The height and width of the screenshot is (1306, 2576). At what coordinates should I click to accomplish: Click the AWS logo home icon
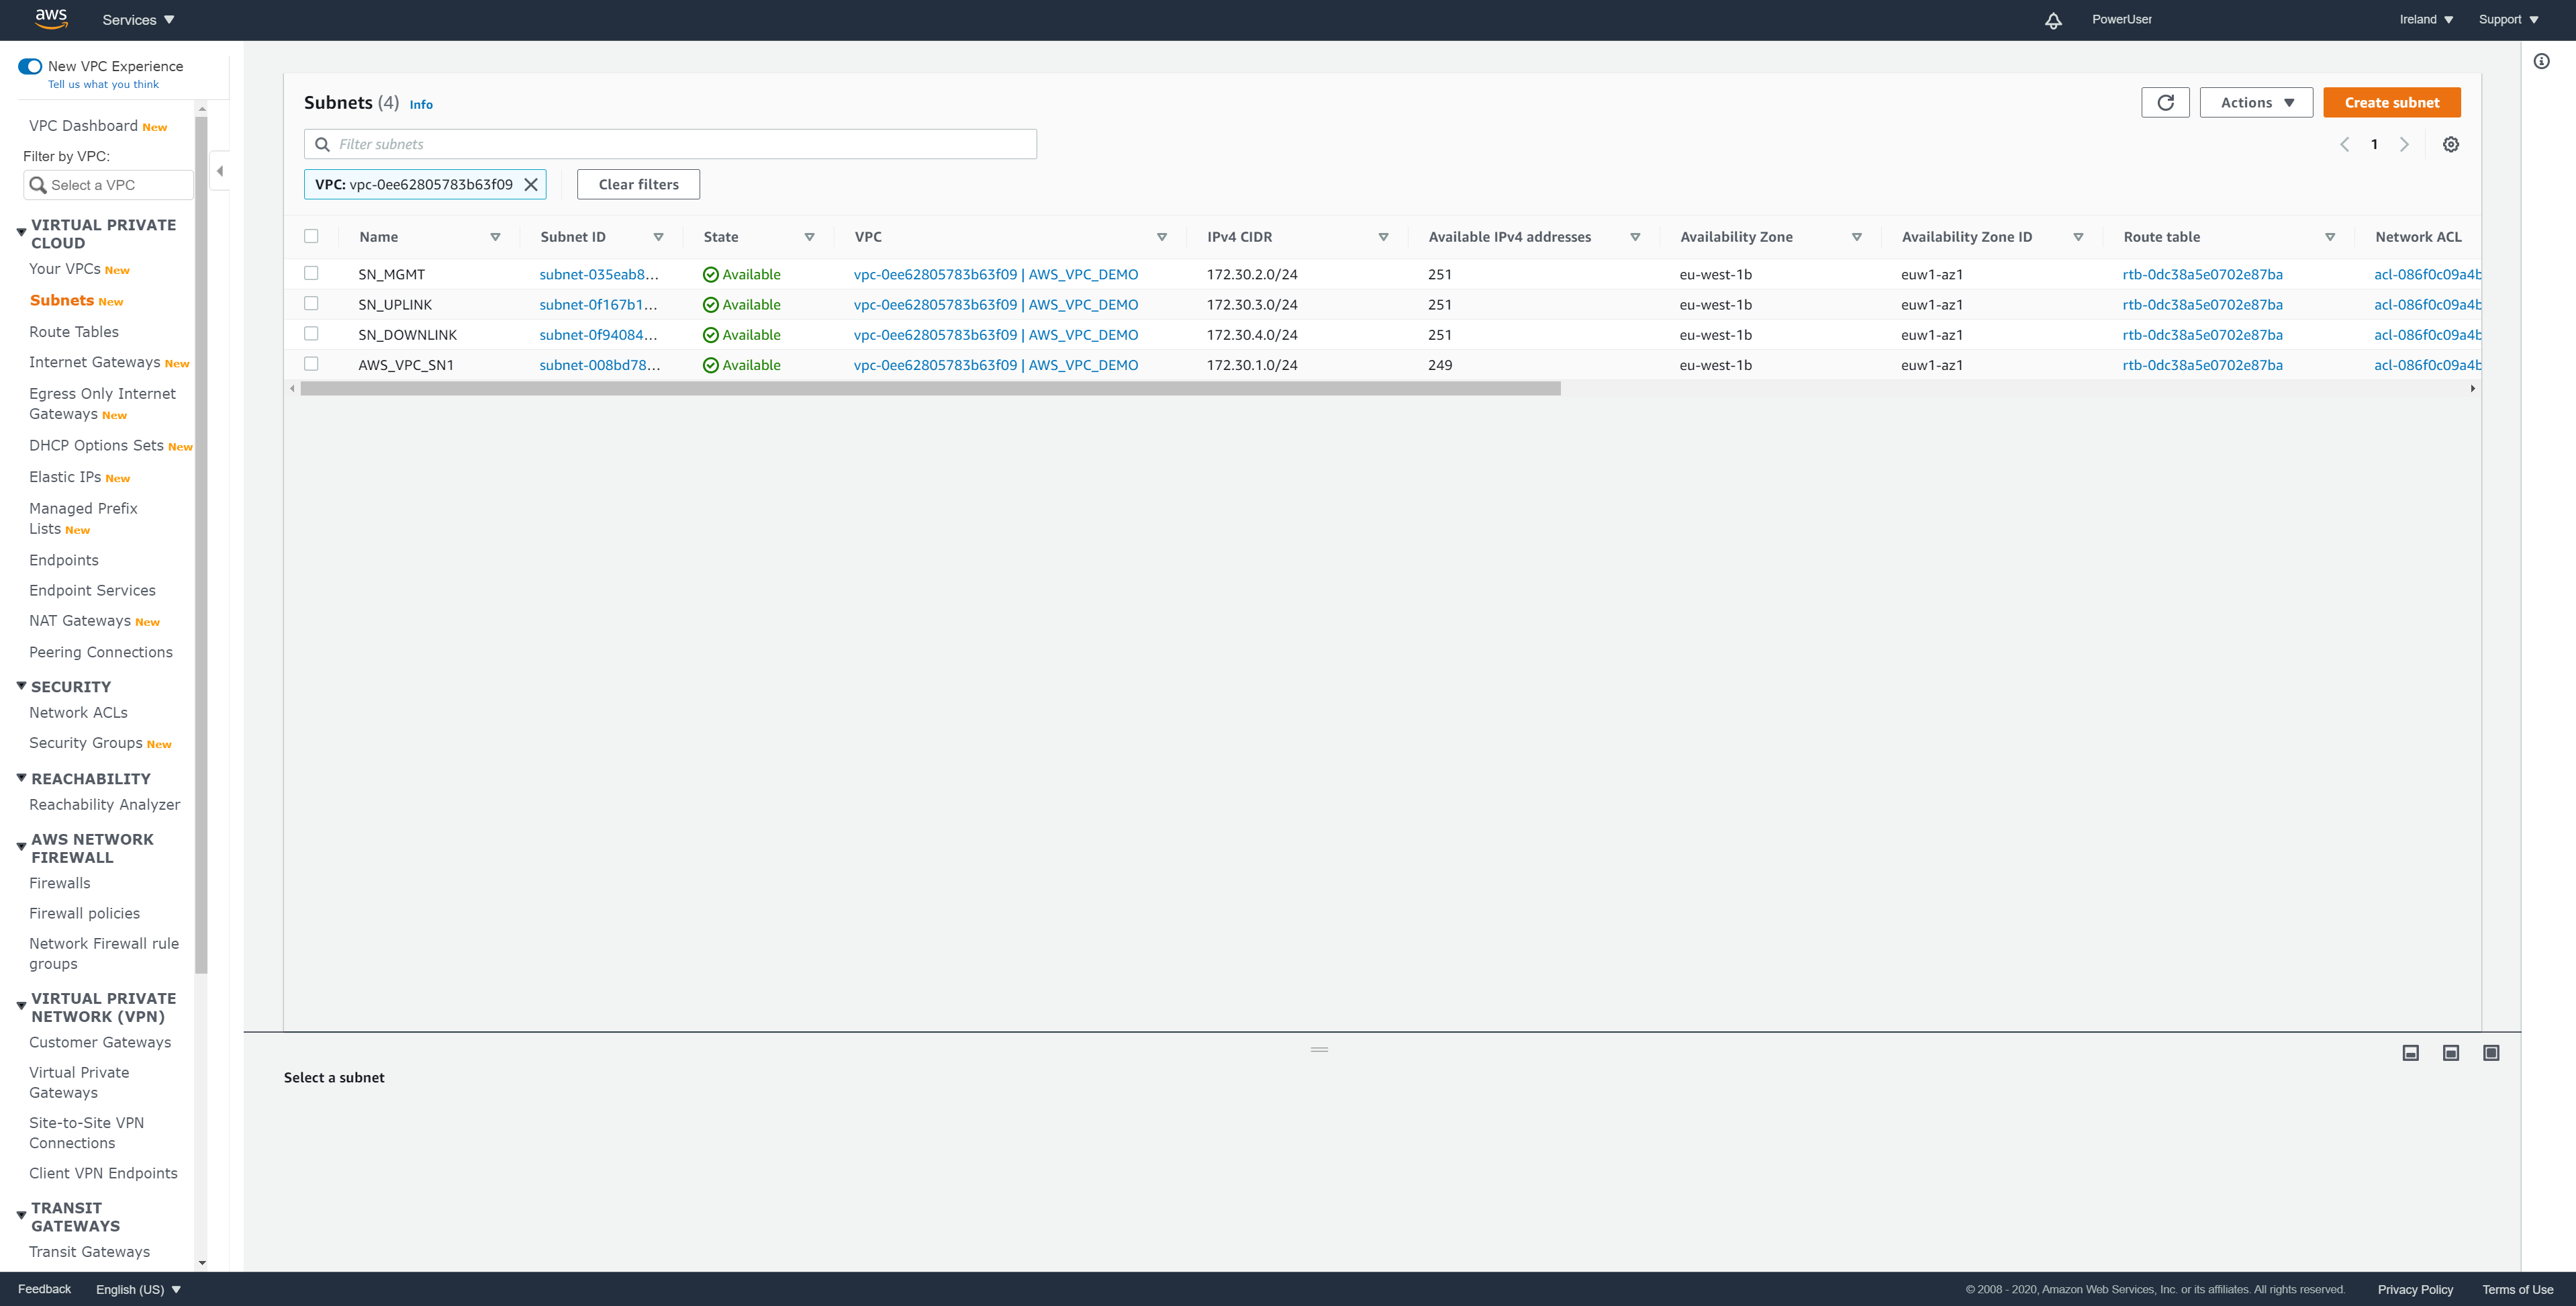(51, 18)
